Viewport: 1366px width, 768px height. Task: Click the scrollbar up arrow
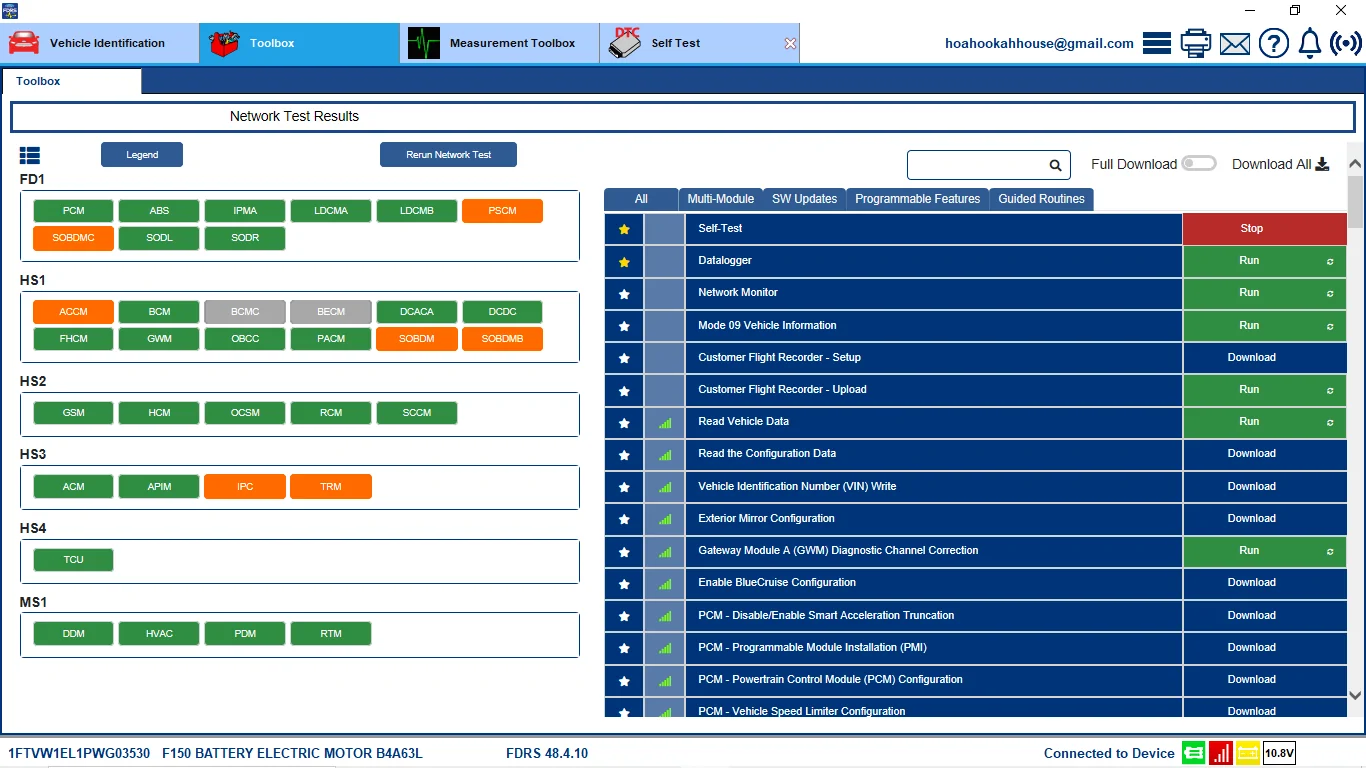pyautogui.click(x=1356, y=164)
